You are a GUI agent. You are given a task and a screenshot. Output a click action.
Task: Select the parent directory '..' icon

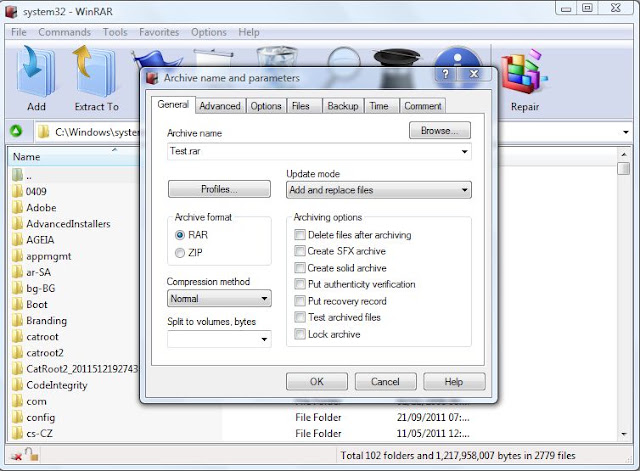point(17,175)
